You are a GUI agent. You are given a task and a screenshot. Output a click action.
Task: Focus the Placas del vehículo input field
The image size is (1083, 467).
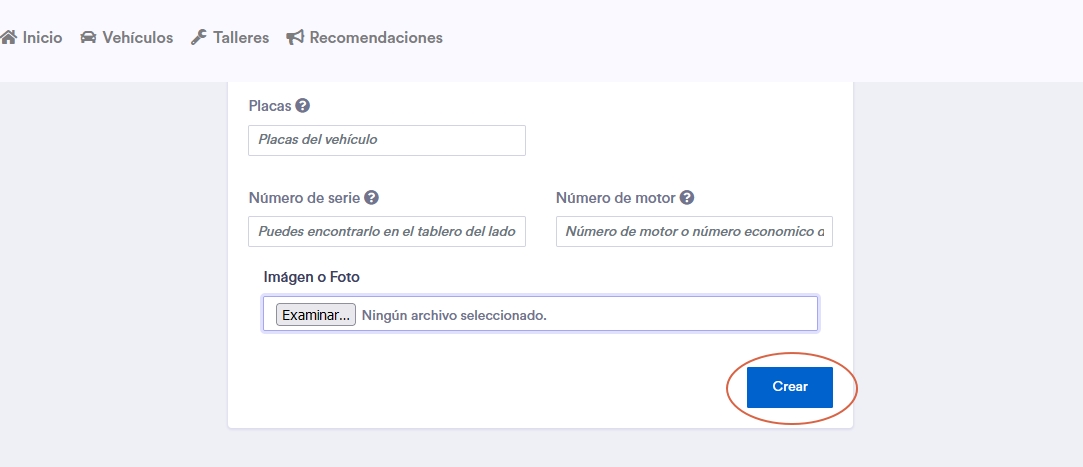click(386, 140)
